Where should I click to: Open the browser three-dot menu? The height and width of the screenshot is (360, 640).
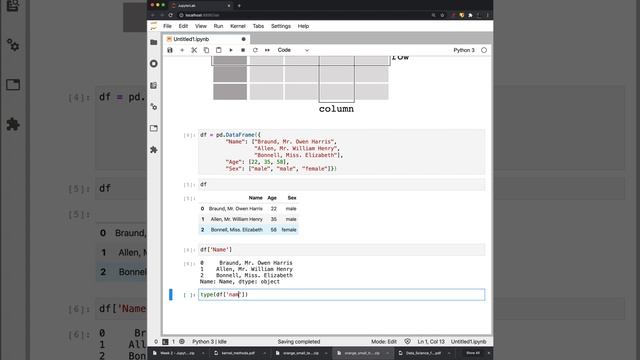[x=487, y=15]
